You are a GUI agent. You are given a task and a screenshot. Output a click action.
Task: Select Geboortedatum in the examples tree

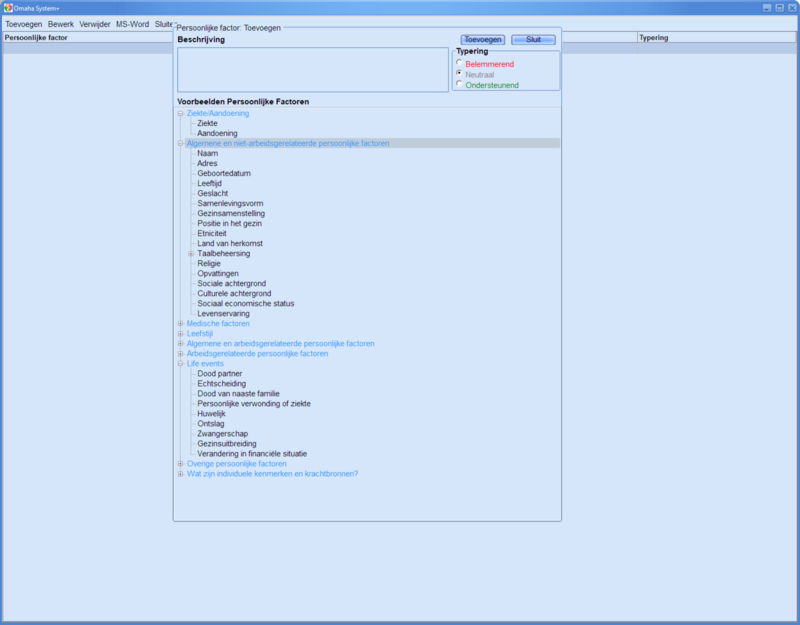click(x=224, y=173)
